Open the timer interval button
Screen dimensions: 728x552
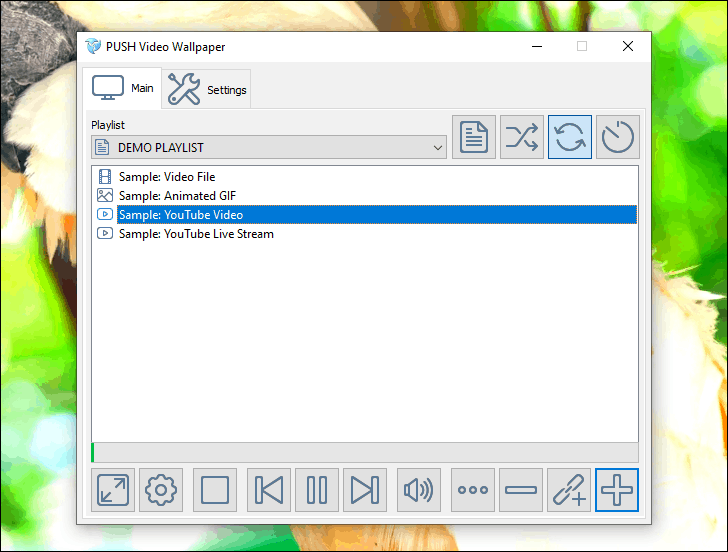[x=618, y=137]
